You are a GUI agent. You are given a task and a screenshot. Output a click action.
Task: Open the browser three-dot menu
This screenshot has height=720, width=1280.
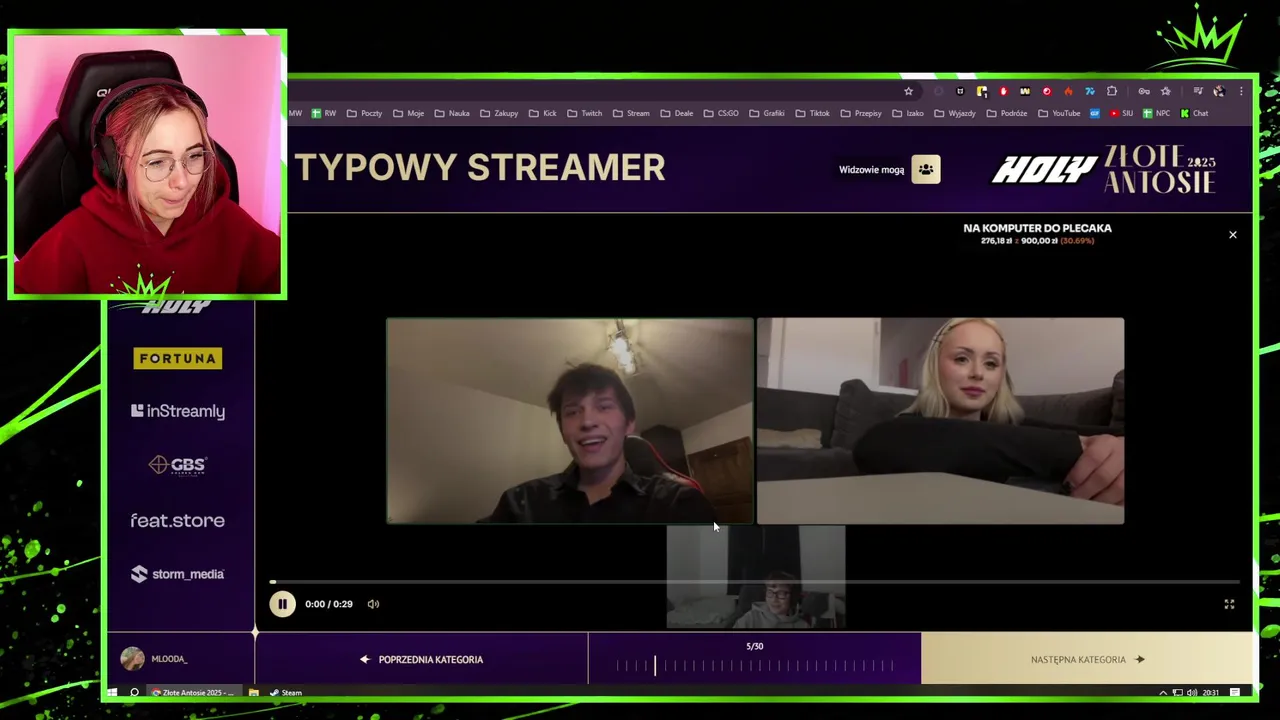pos(1241,91)
